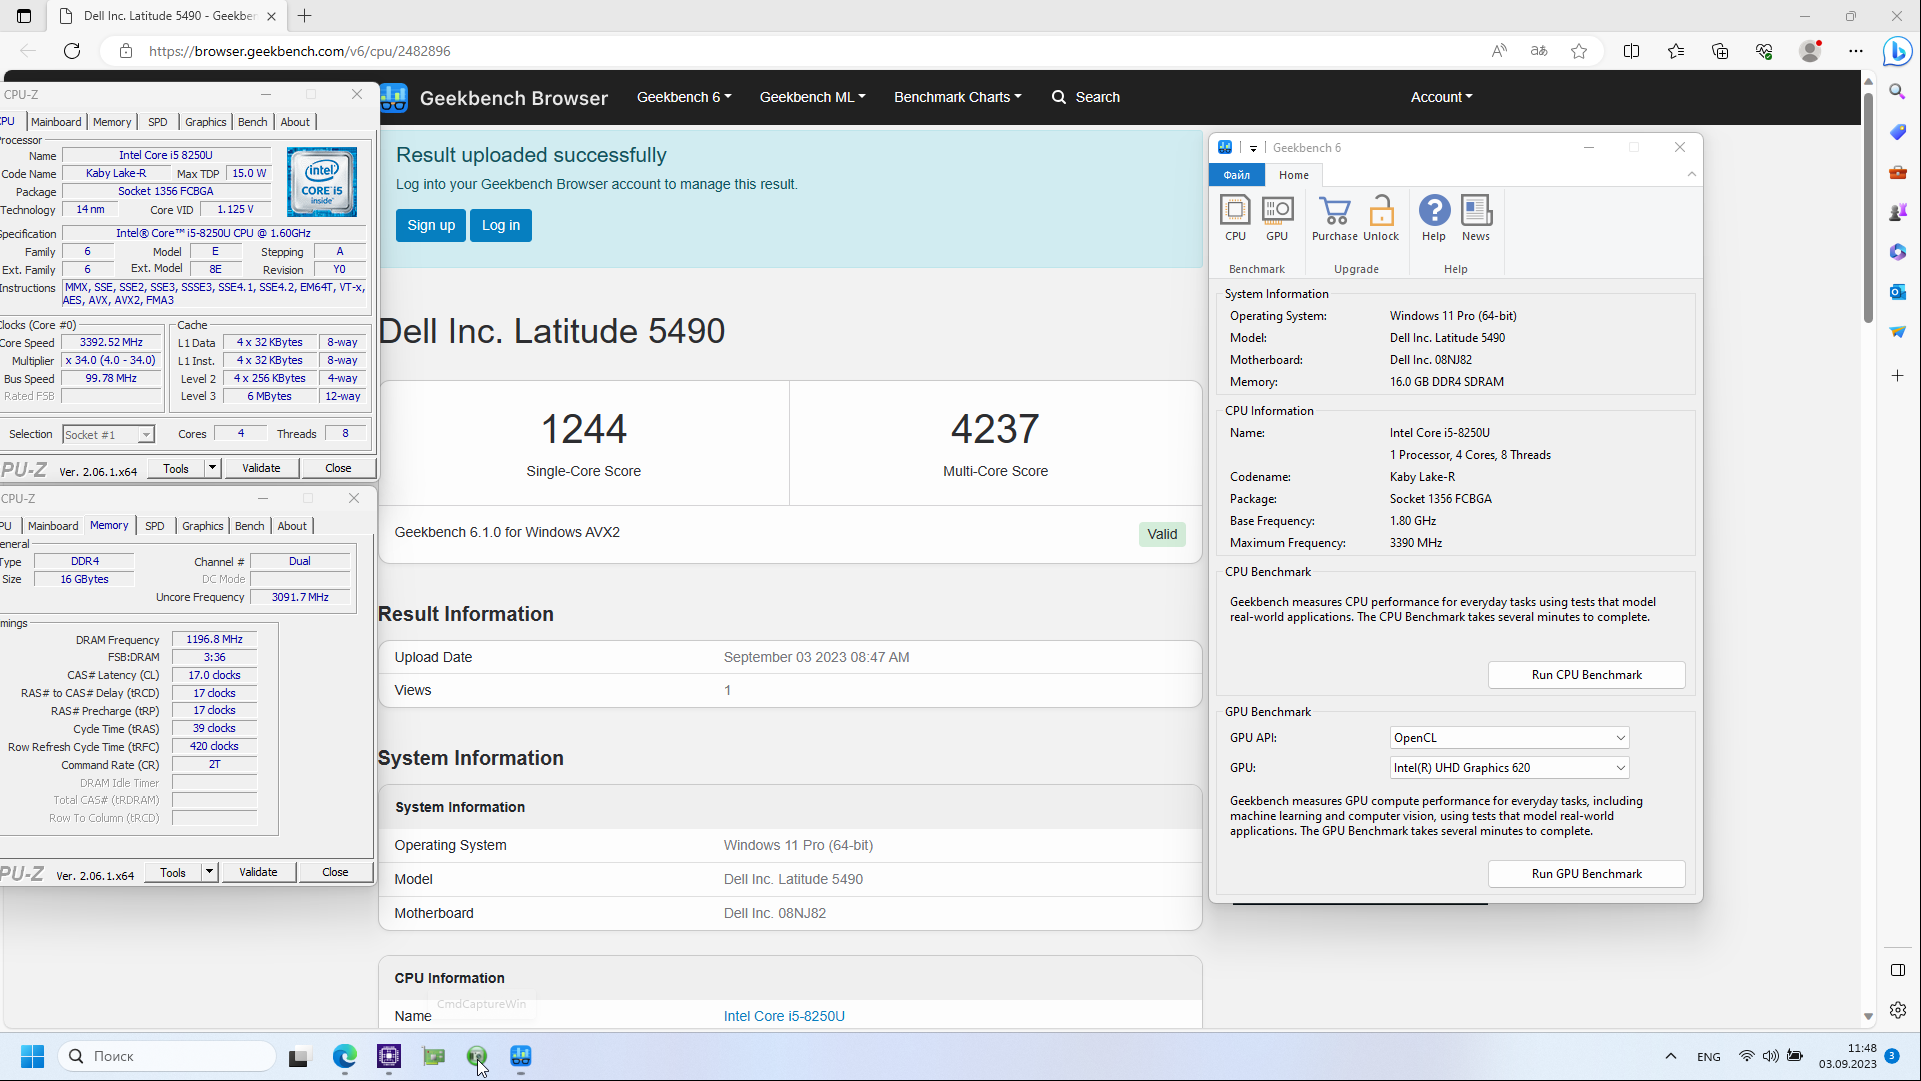Open CPU-Z app from taskbar
Viewport: 1921px width, 1081px height.
click(389, 1056)
